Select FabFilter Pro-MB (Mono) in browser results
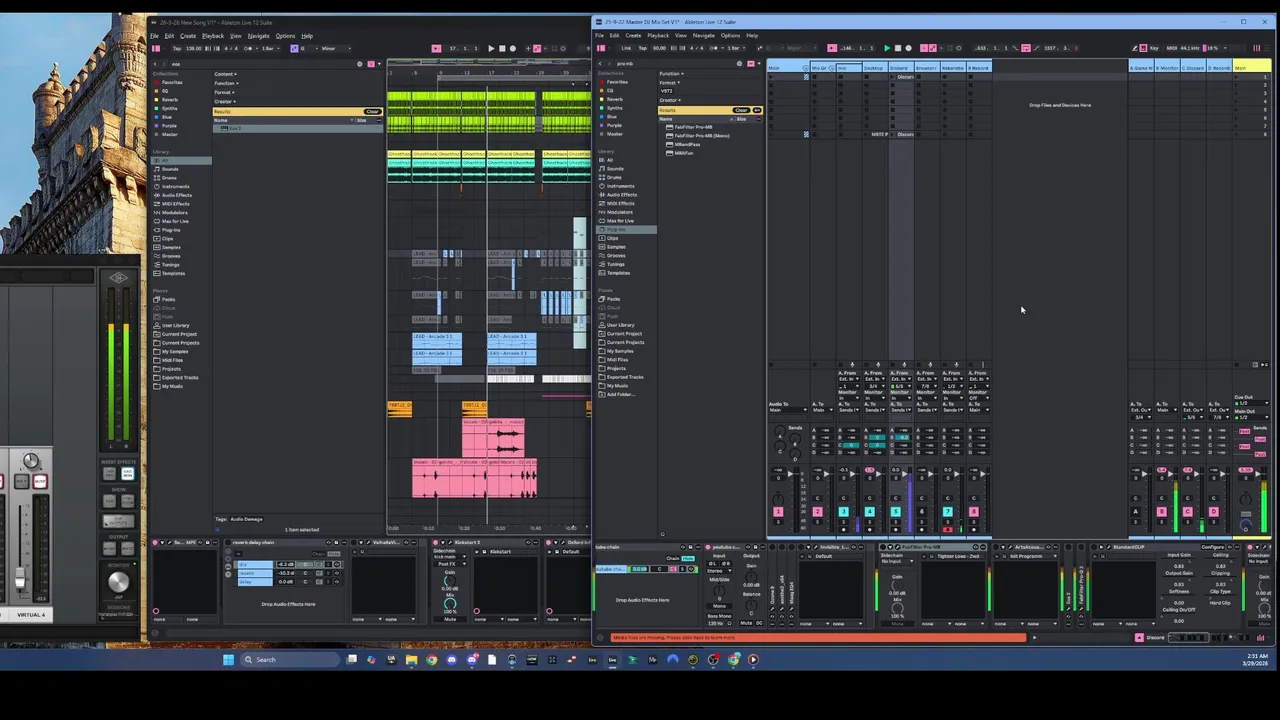Screen dimensions: 1280x720 704,136
